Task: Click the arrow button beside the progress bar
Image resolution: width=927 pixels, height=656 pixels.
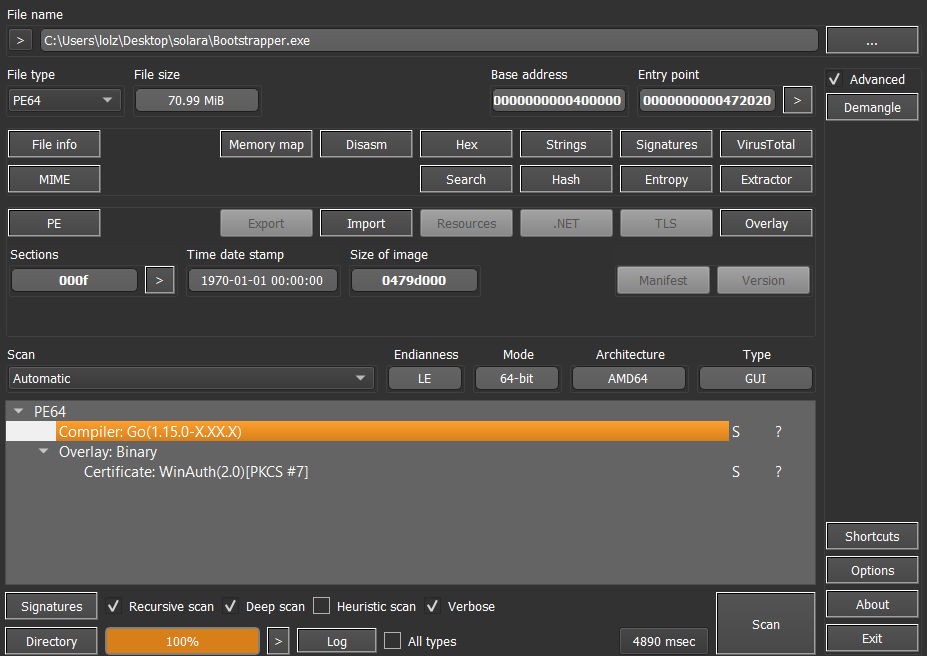Action: click(280, 641)
